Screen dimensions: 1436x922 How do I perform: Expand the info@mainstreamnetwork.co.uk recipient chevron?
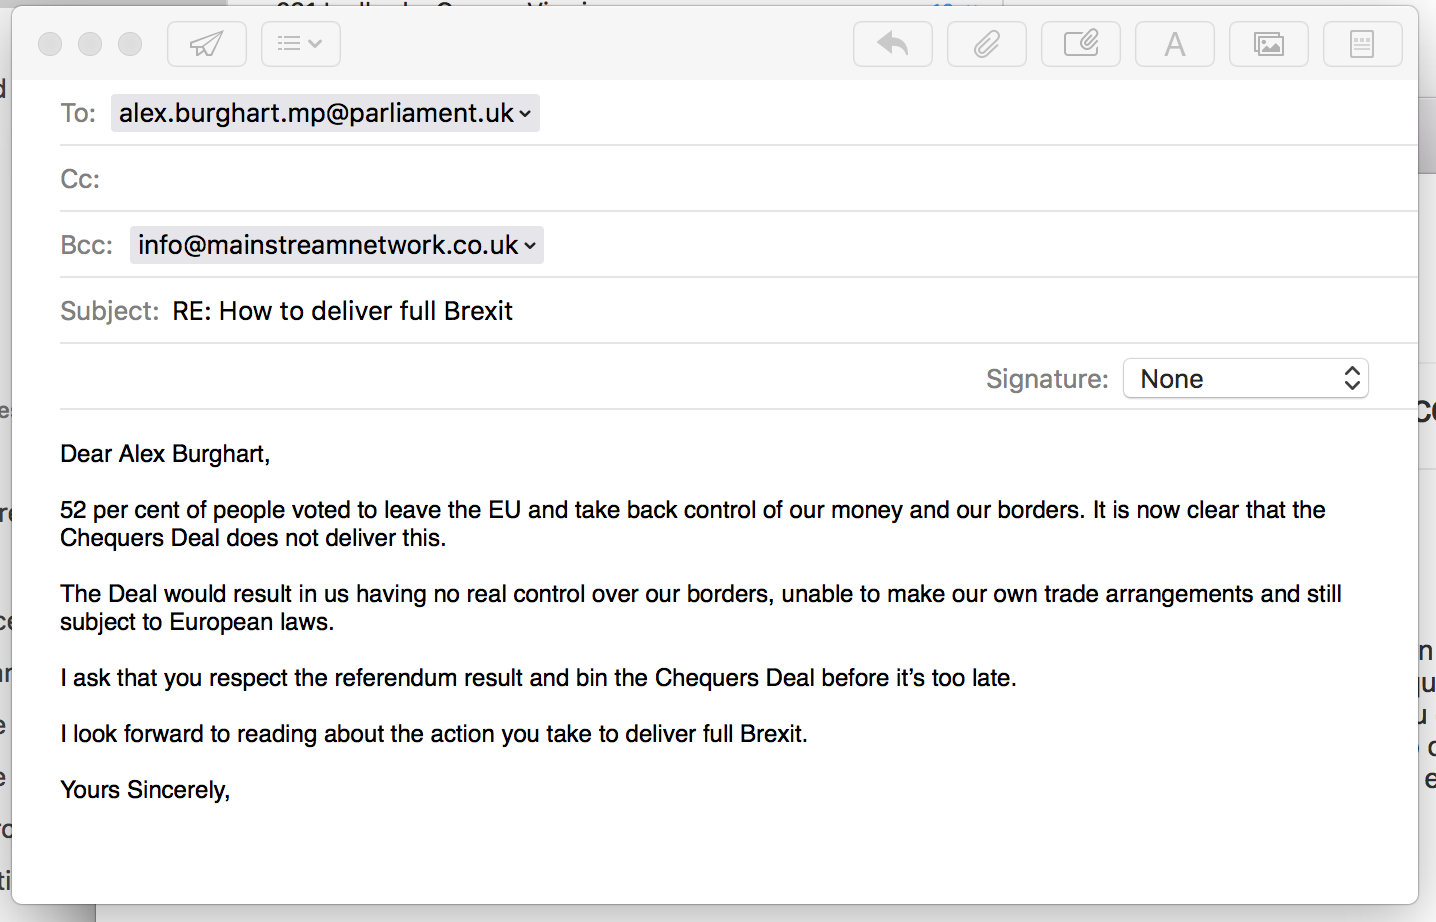[530, 246]
